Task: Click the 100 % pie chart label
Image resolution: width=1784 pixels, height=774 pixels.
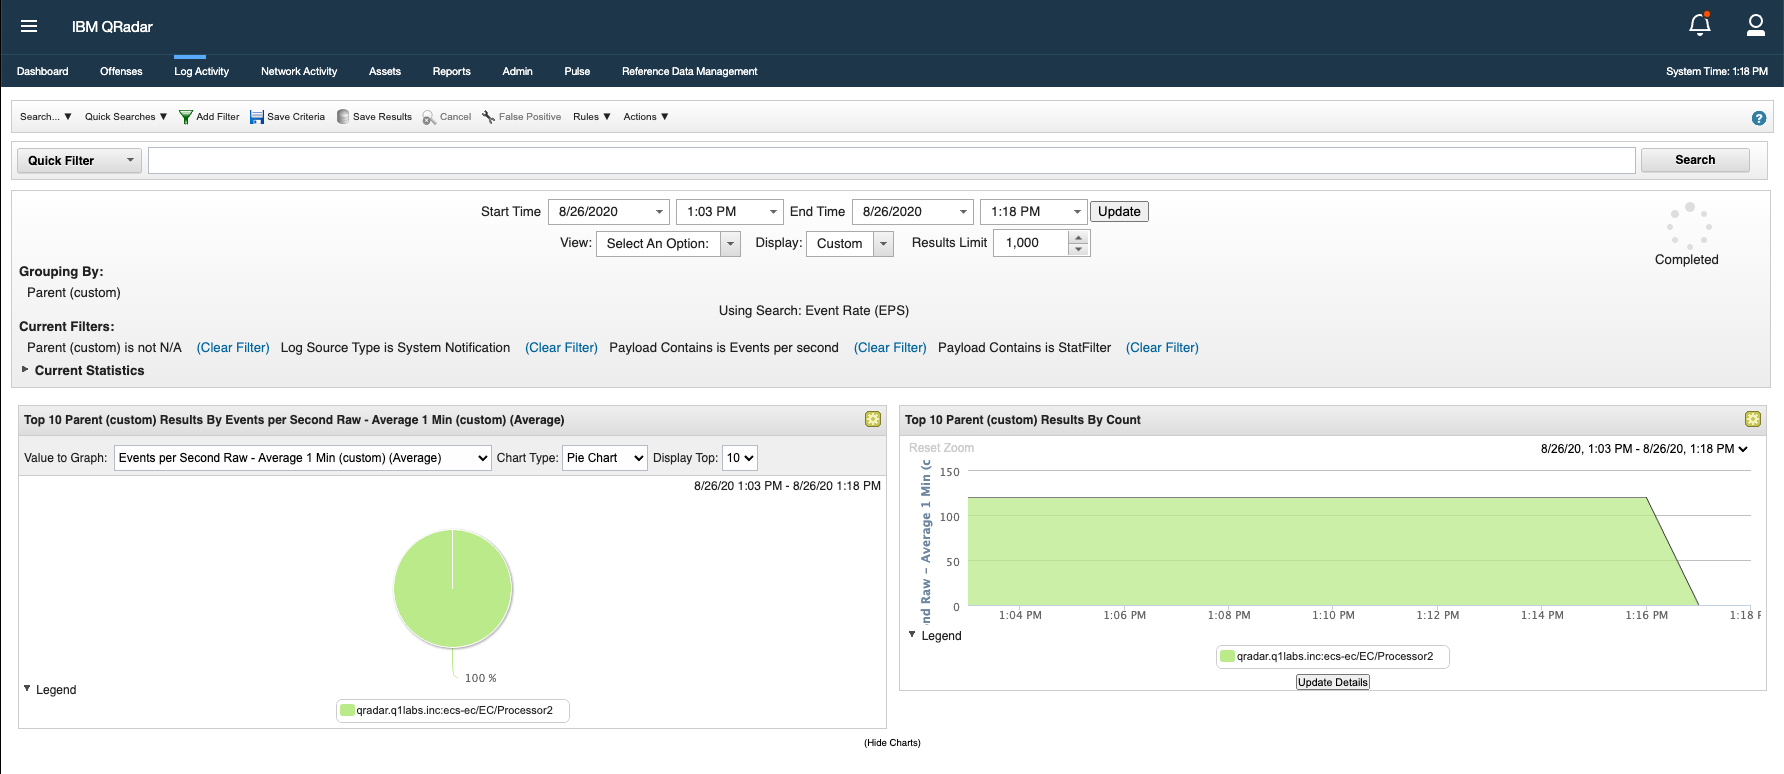Action: [x=481, y=678]
